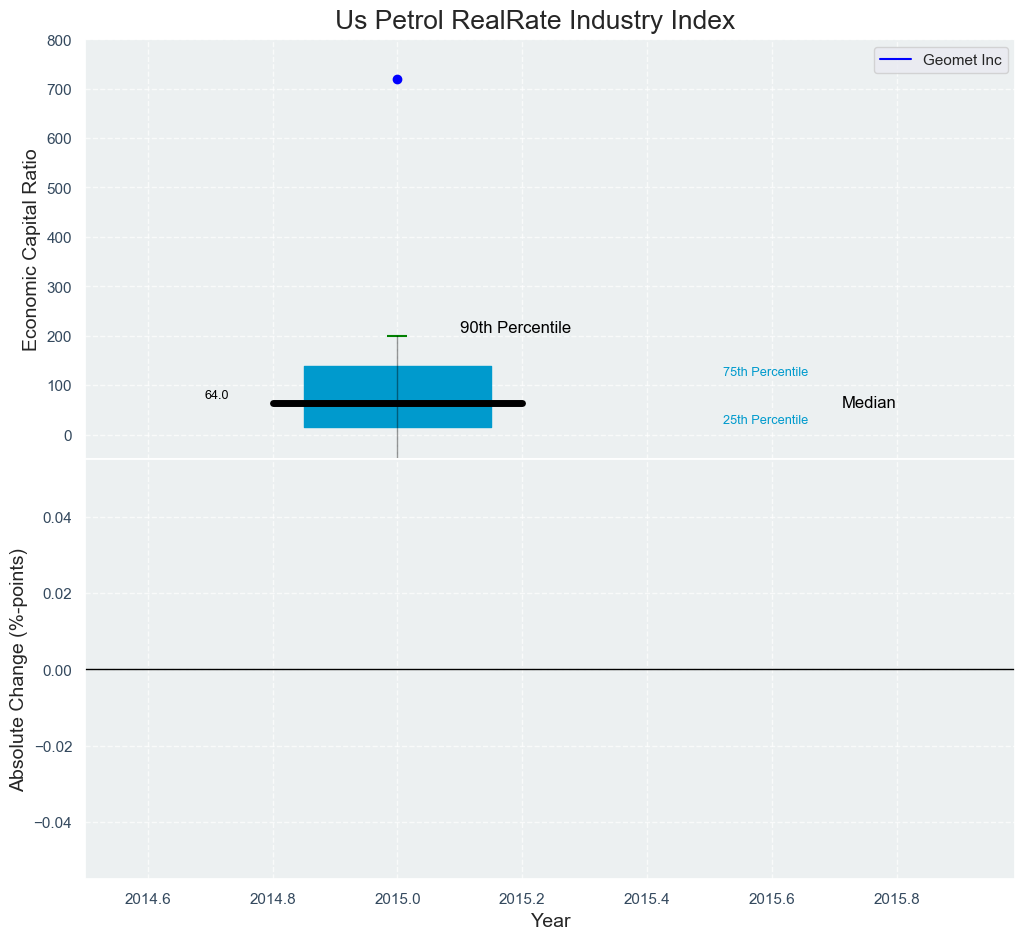Click the 400 y-axis tick label
Screen dimensions: 1025x940
point(59,238)
